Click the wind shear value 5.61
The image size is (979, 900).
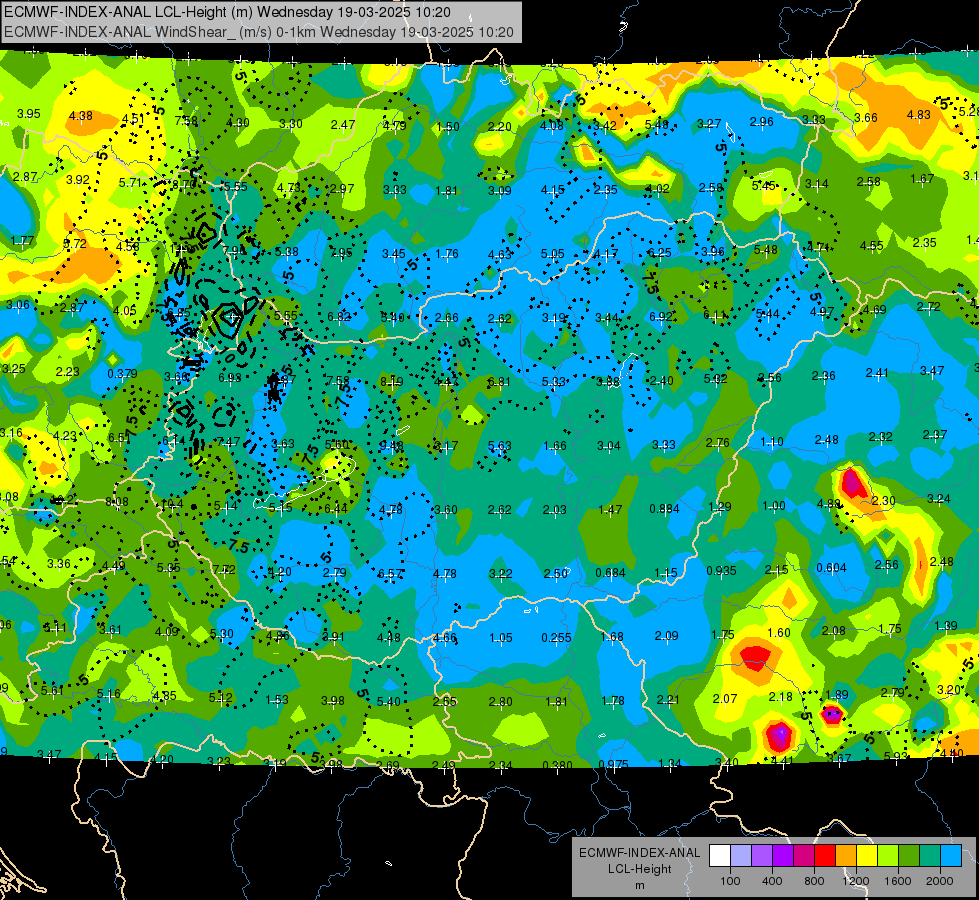(x=52, y=691)
